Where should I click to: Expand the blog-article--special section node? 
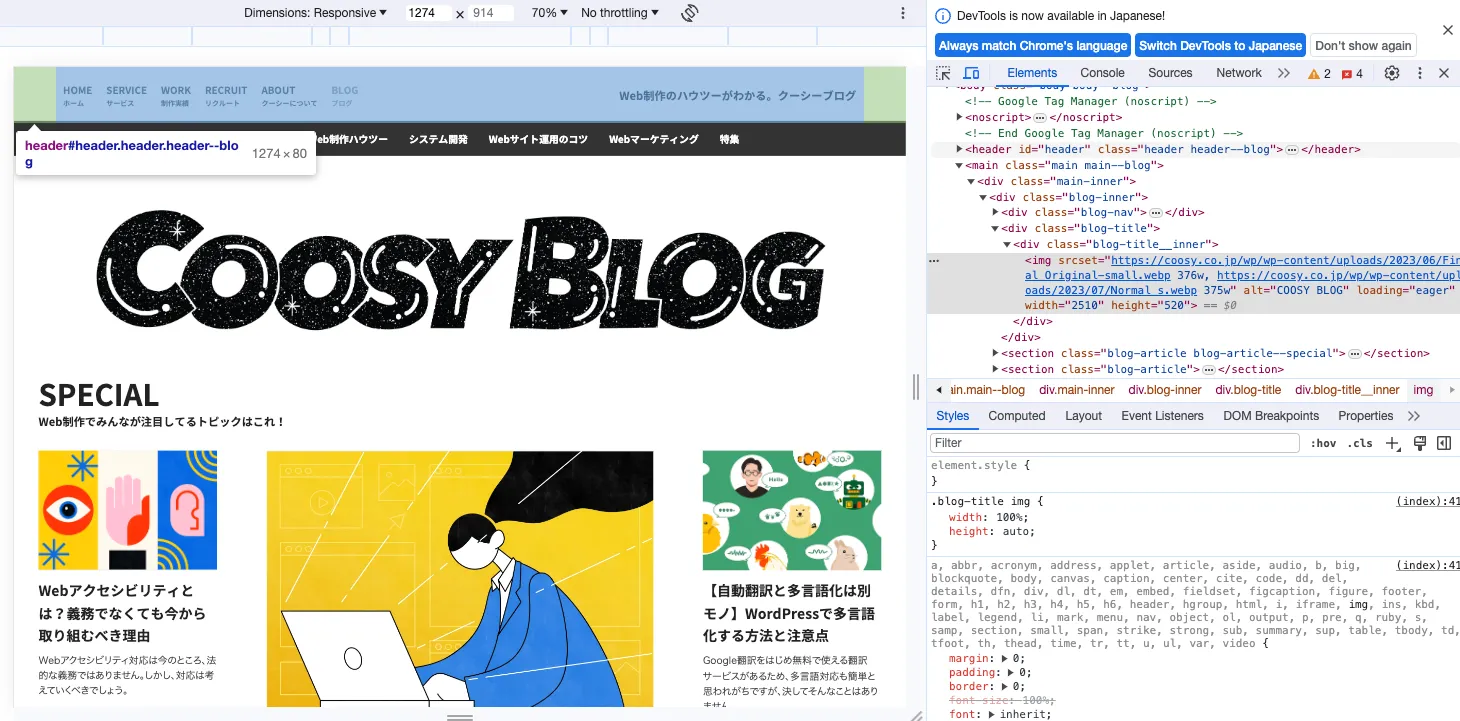pyautogui.click(x=995, y=354)
